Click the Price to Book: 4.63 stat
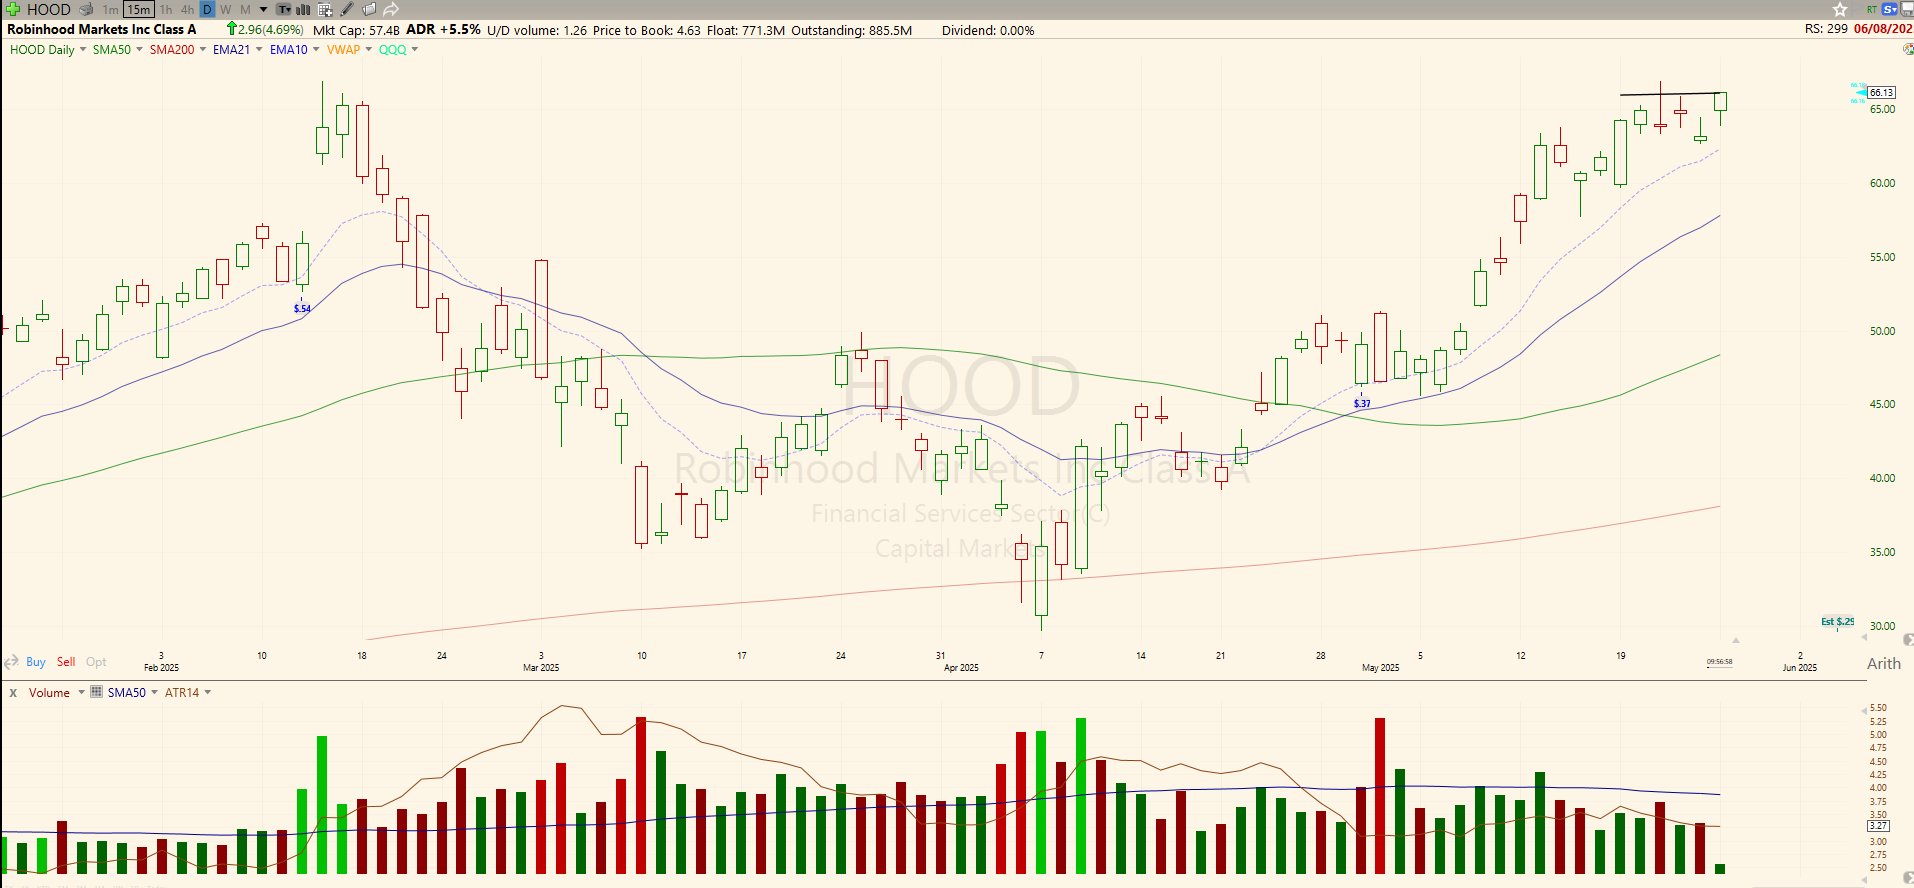Image resolution: width=1914 pixels, height=888 pixels. point(647,30)
